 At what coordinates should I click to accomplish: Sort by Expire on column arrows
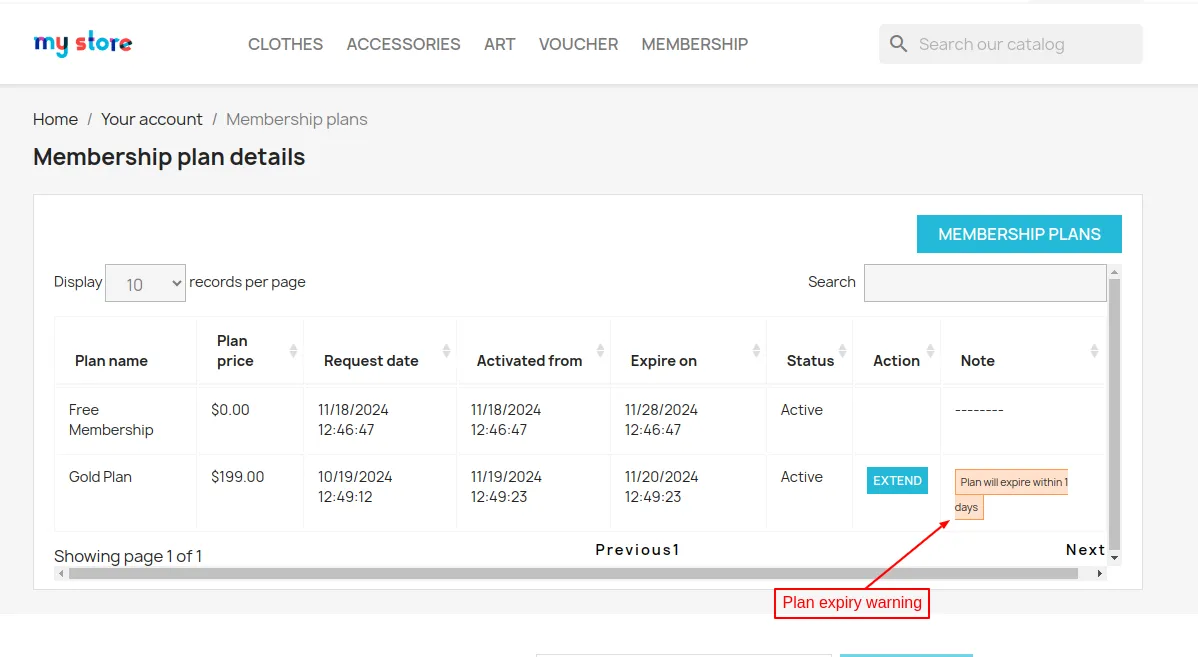coord(756,351)
